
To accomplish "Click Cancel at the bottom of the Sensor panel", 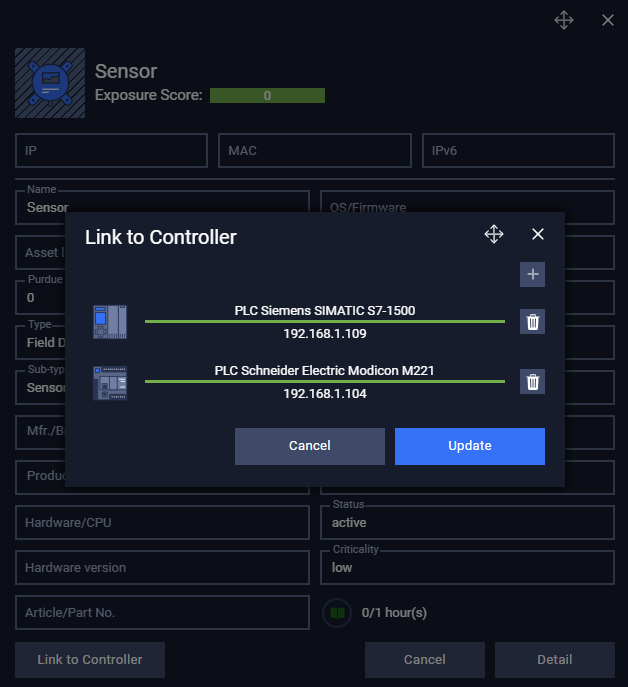I will [x=425, y=659].
